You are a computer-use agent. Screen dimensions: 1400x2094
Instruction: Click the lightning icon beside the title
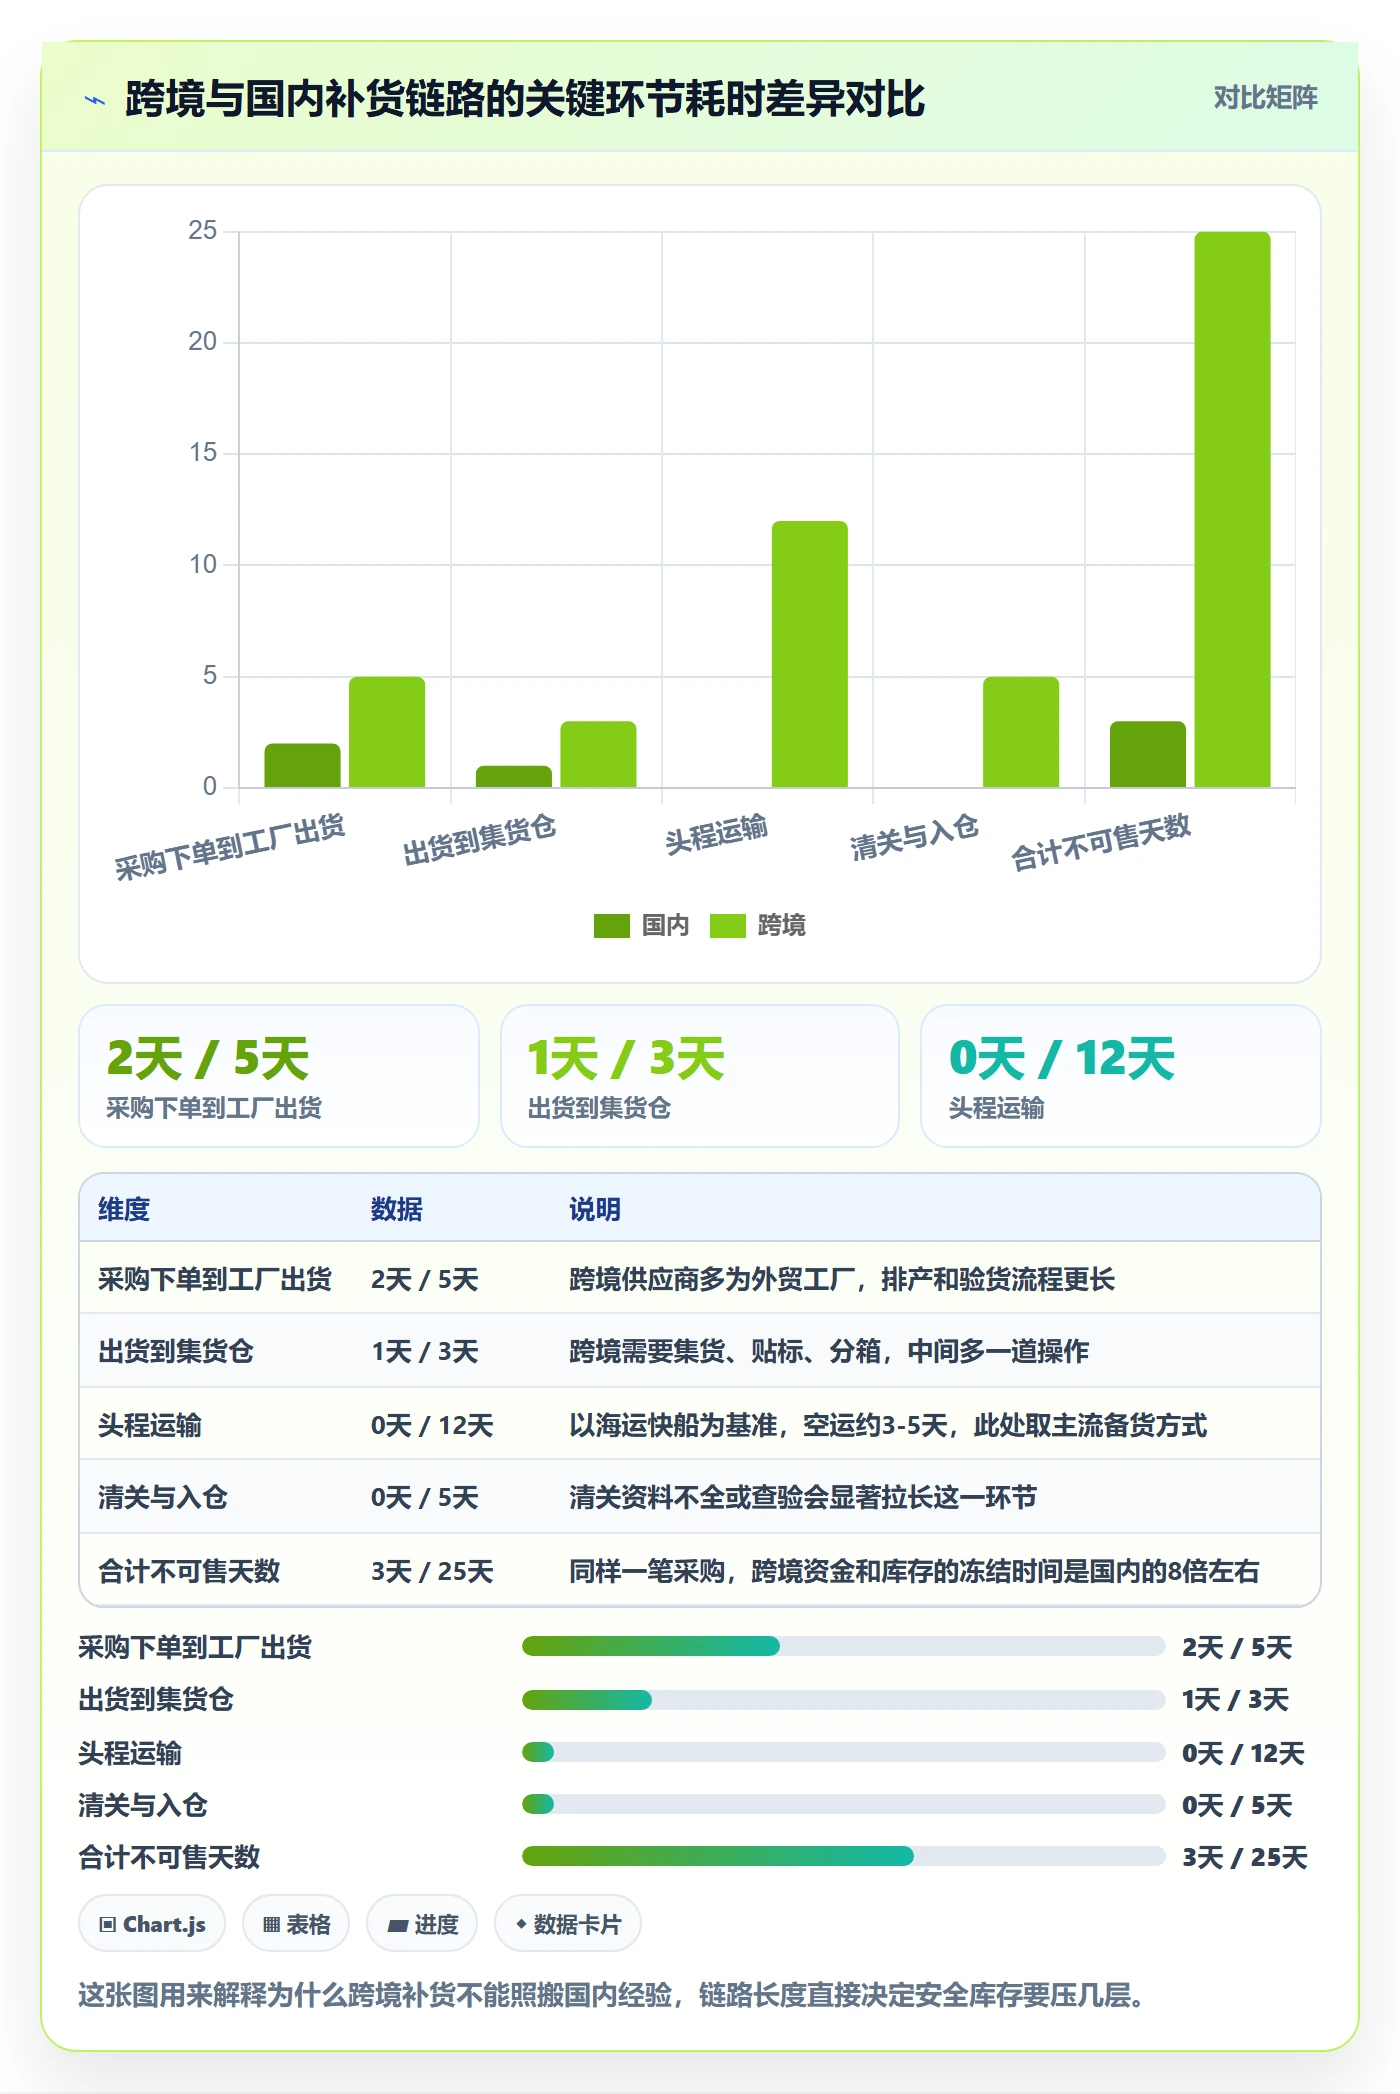click(x=95, y=100)
